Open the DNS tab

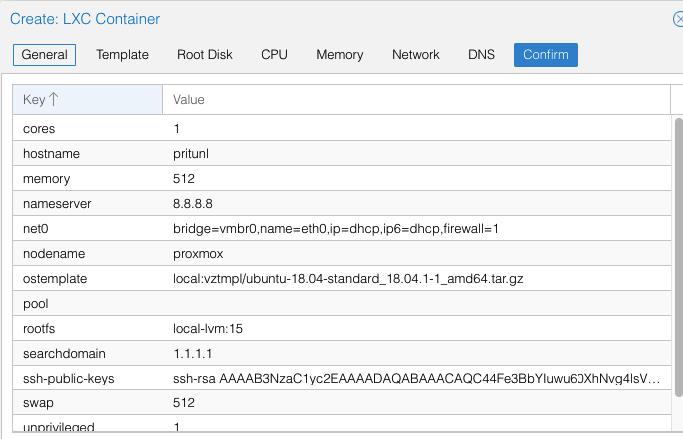point(481,55)
